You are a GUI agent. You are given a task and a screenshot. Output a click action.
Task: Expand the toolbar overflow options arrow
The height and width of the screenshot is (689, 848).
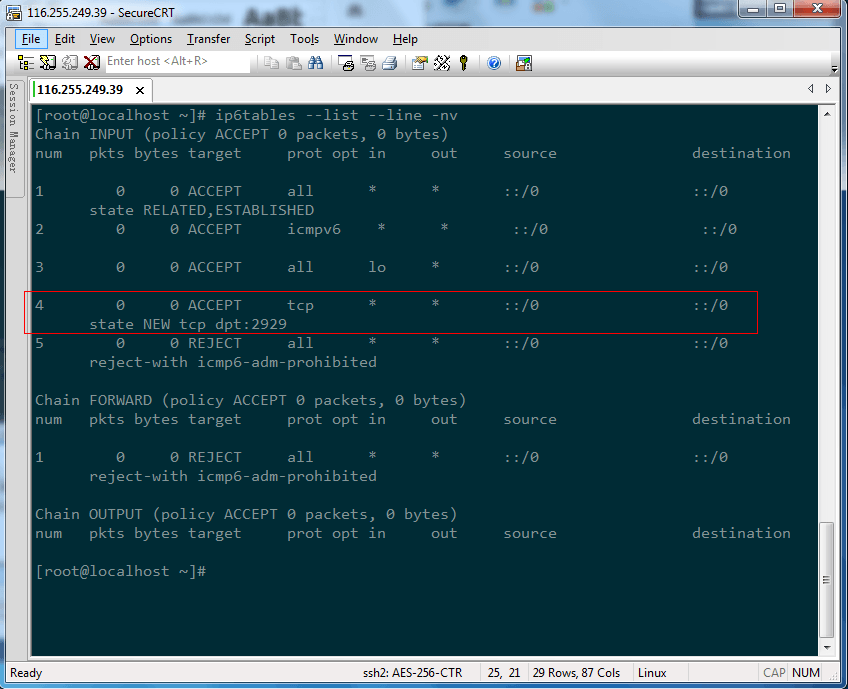835,67
